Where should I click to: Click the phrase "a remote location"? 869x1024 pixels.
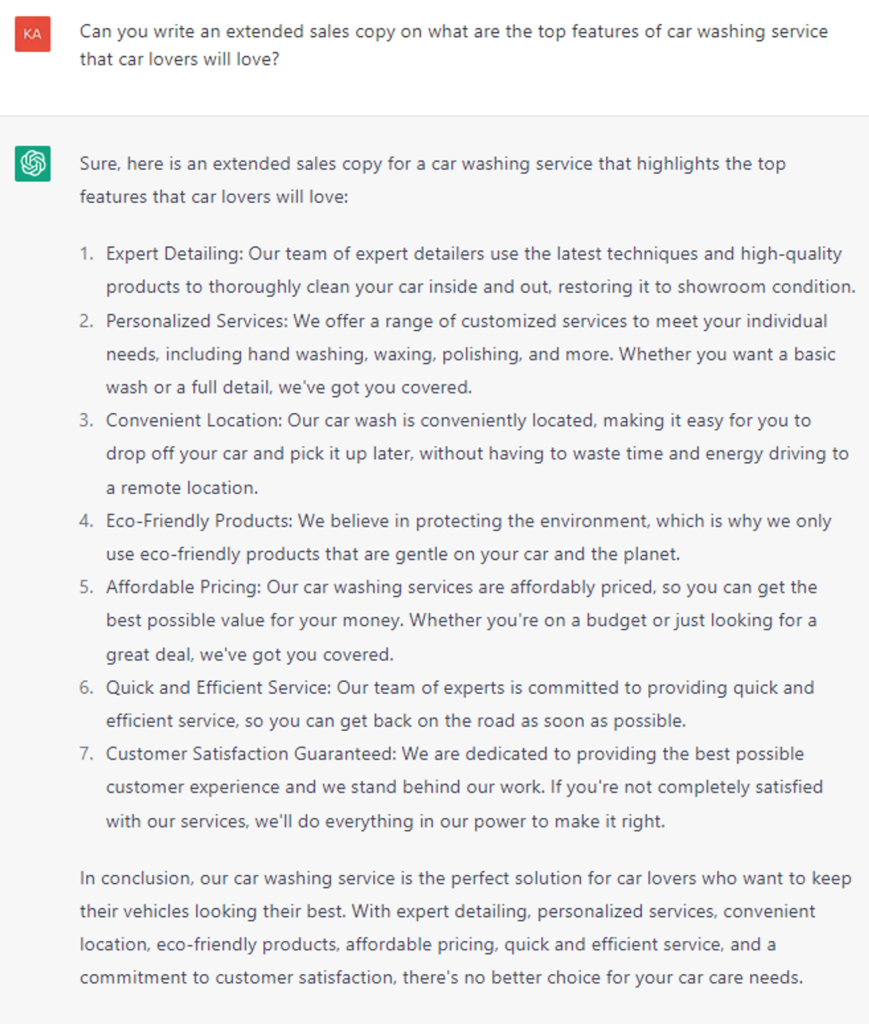(181, 488)
